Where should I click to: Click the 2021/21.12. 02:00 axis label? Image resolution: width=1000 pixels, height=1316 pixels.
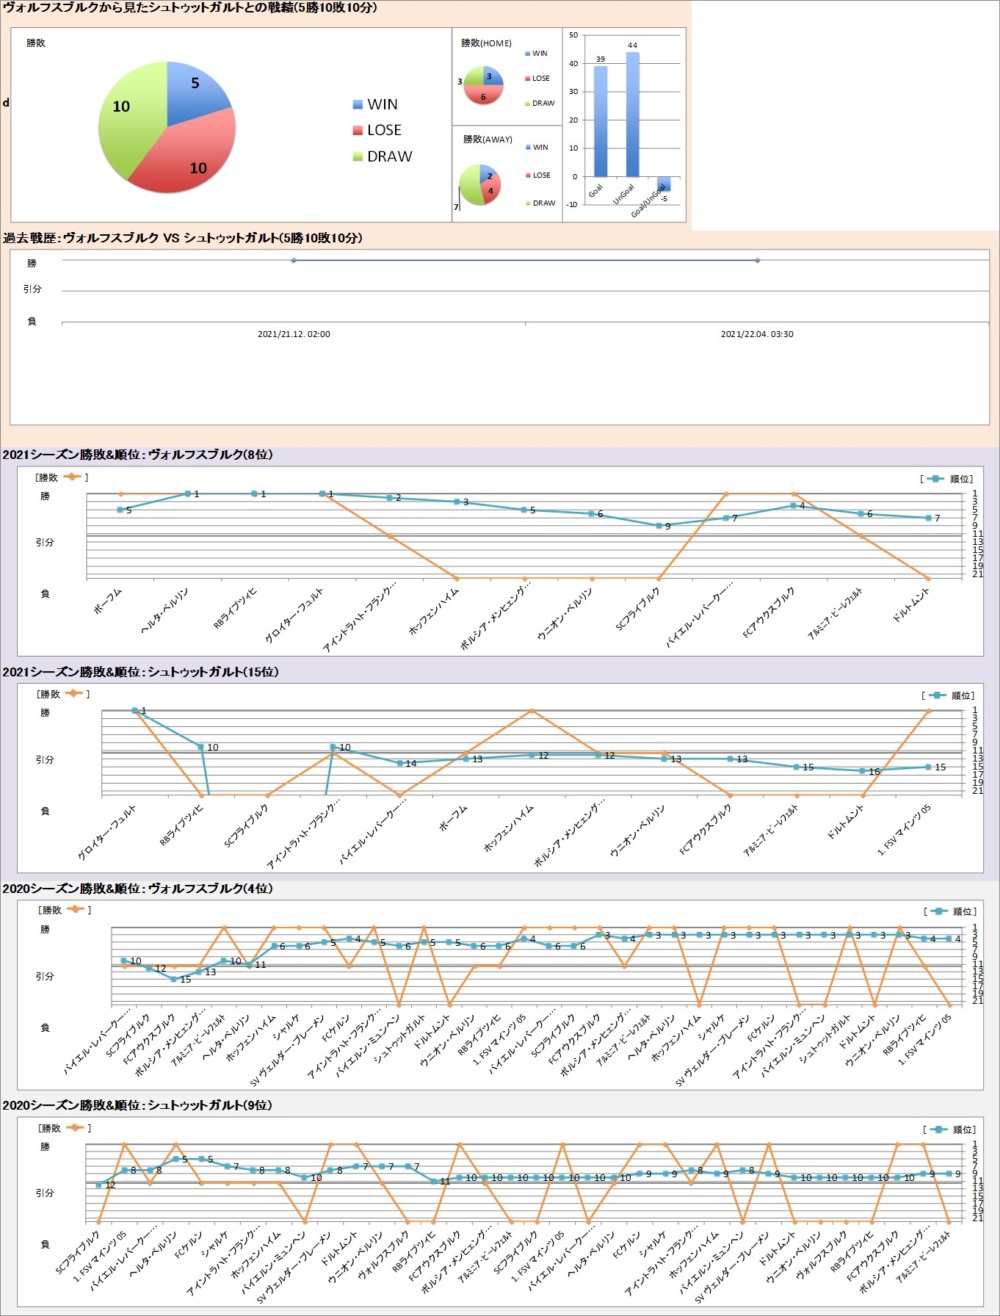[294, 334]
